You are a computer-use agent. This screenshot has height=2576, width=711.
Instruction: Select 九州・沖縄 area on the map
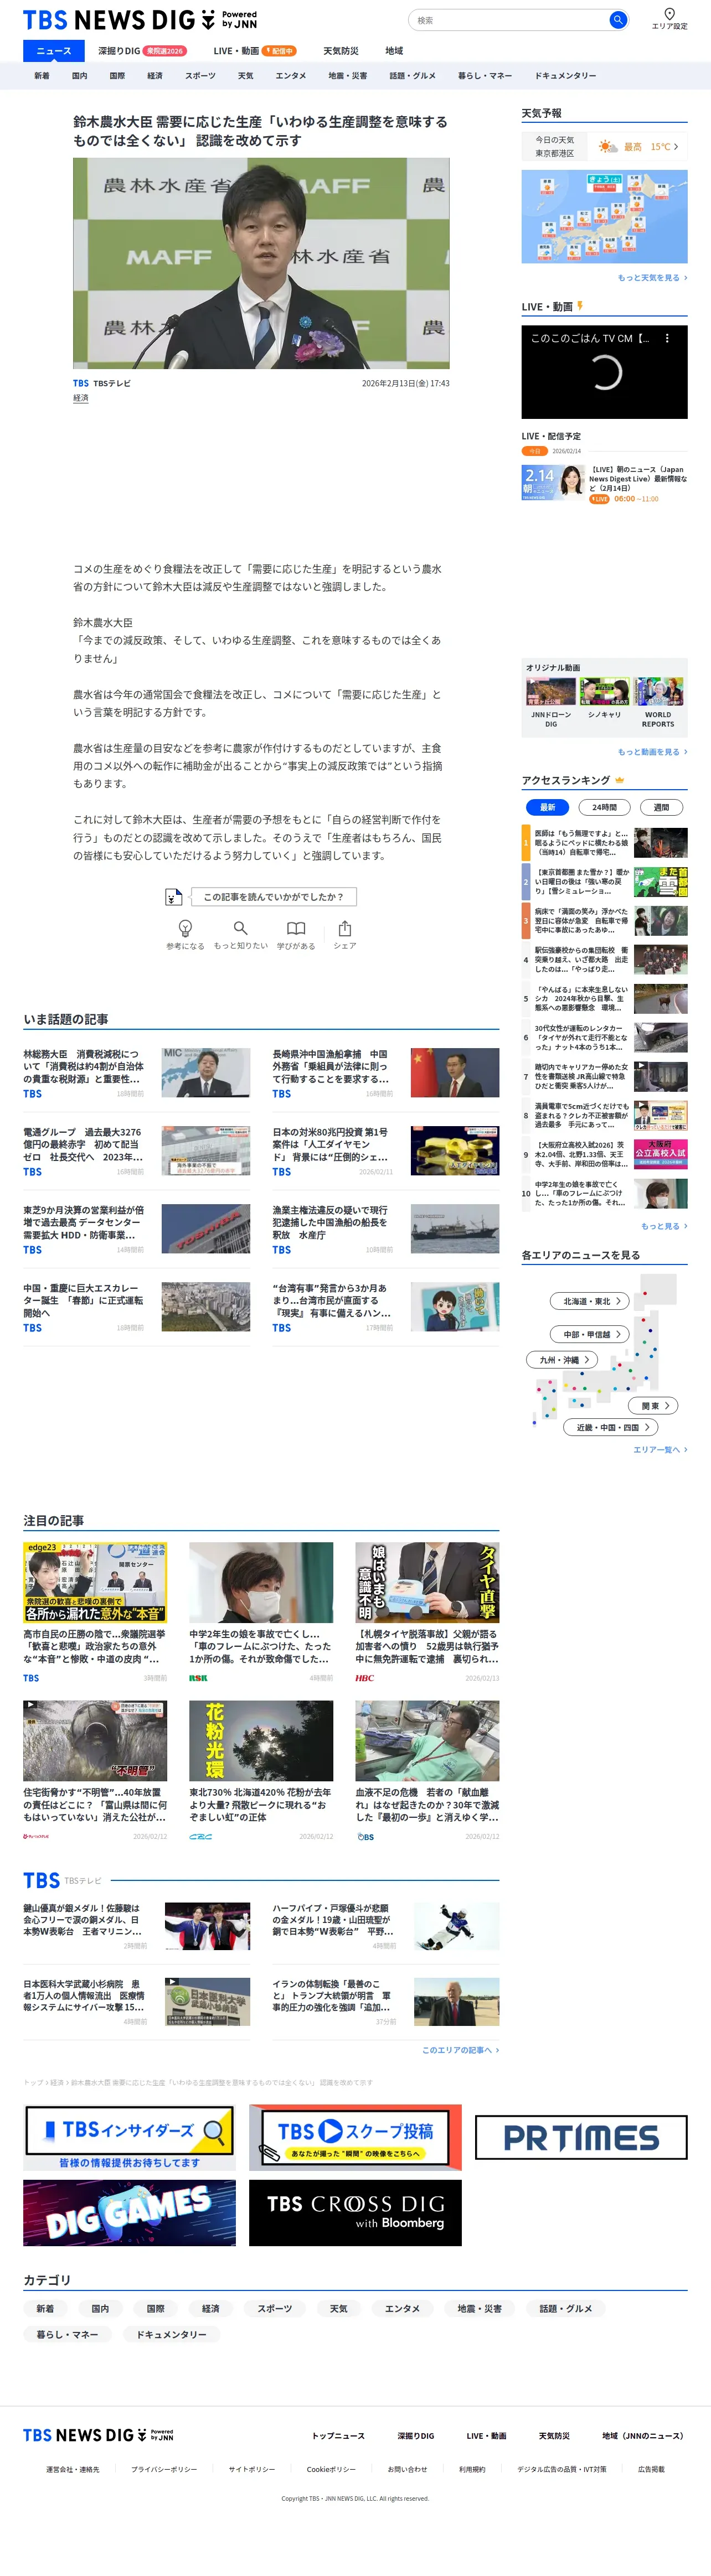click(x=562, y=1360)
